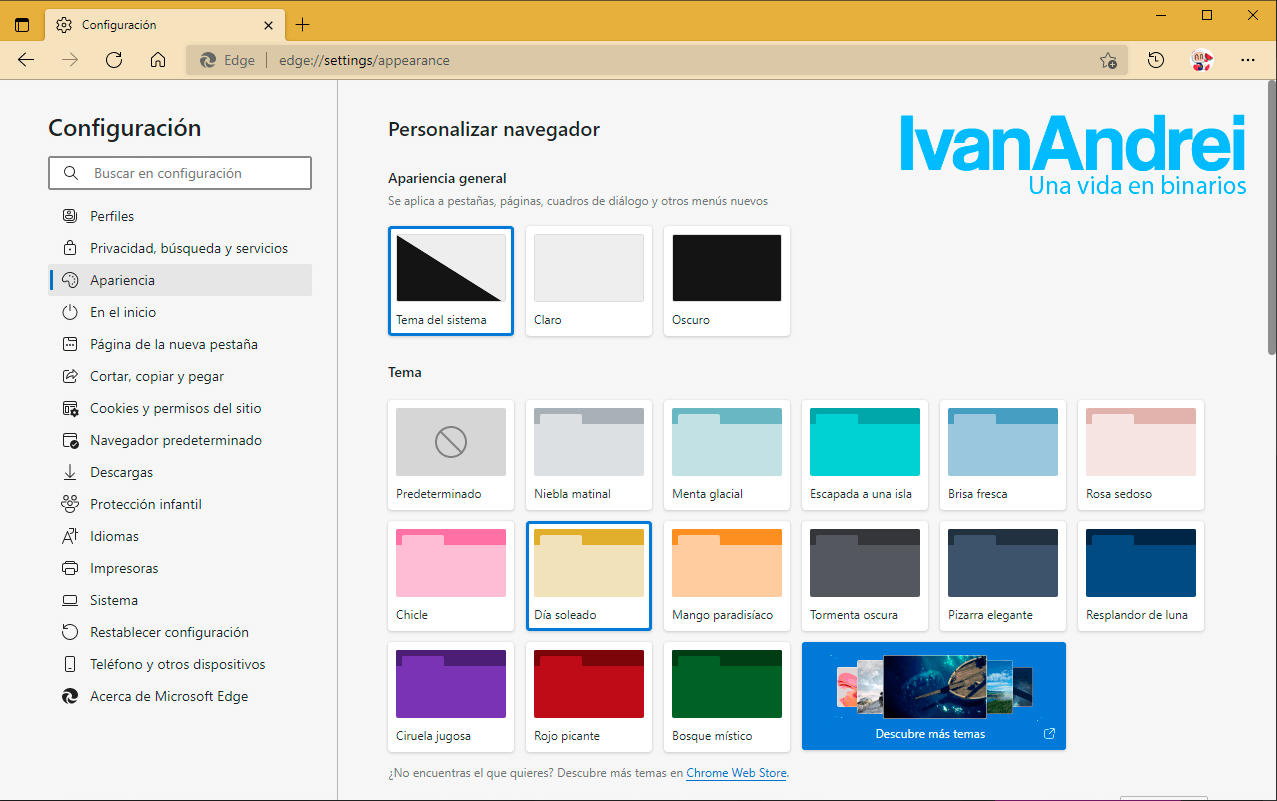
Task: Open Cookies y permisos del sitio
Action: [180, 408]
